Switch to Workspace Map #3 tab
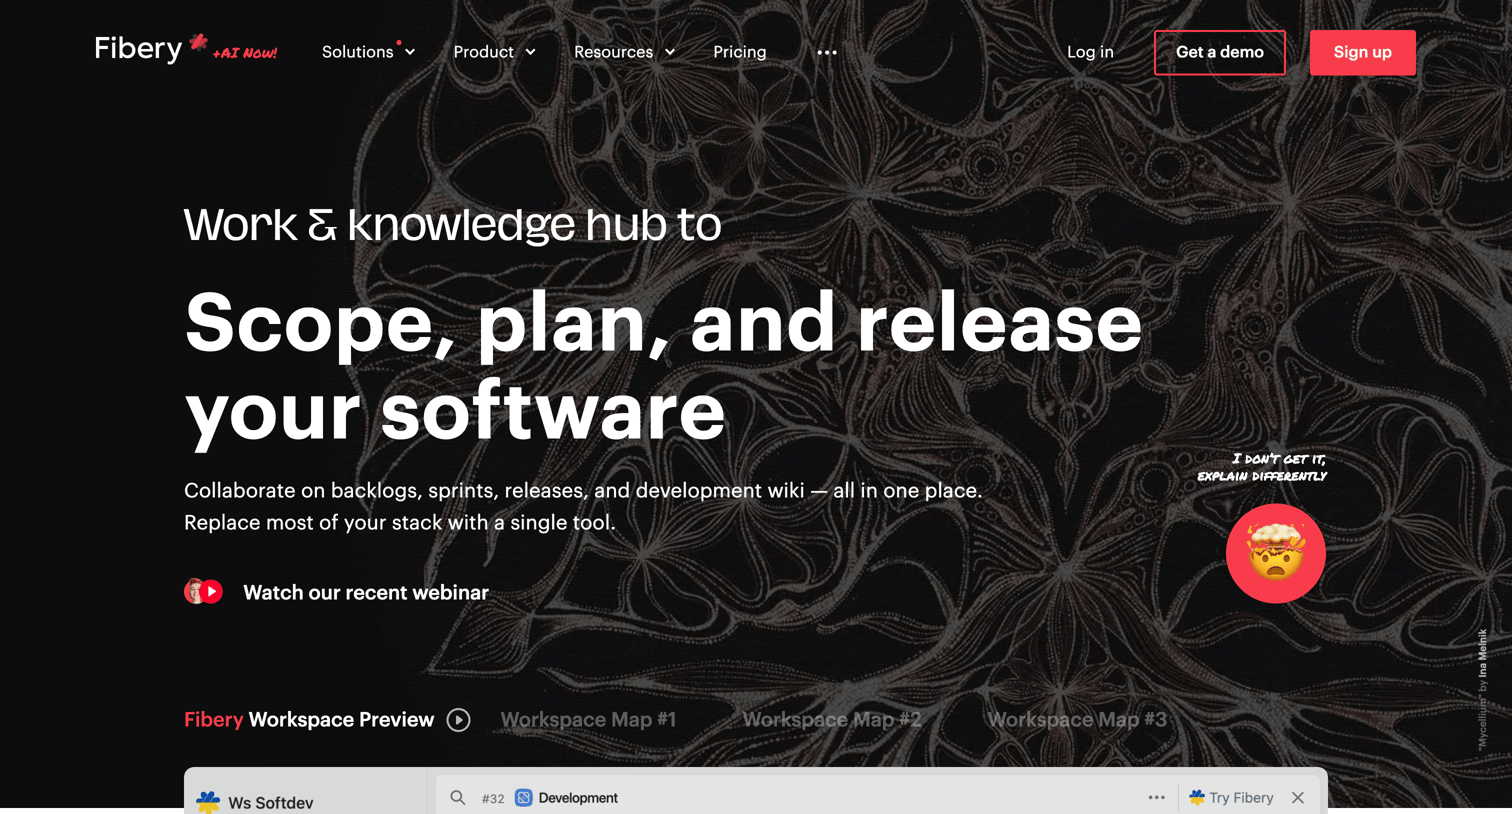 (x=1077, y=720)
